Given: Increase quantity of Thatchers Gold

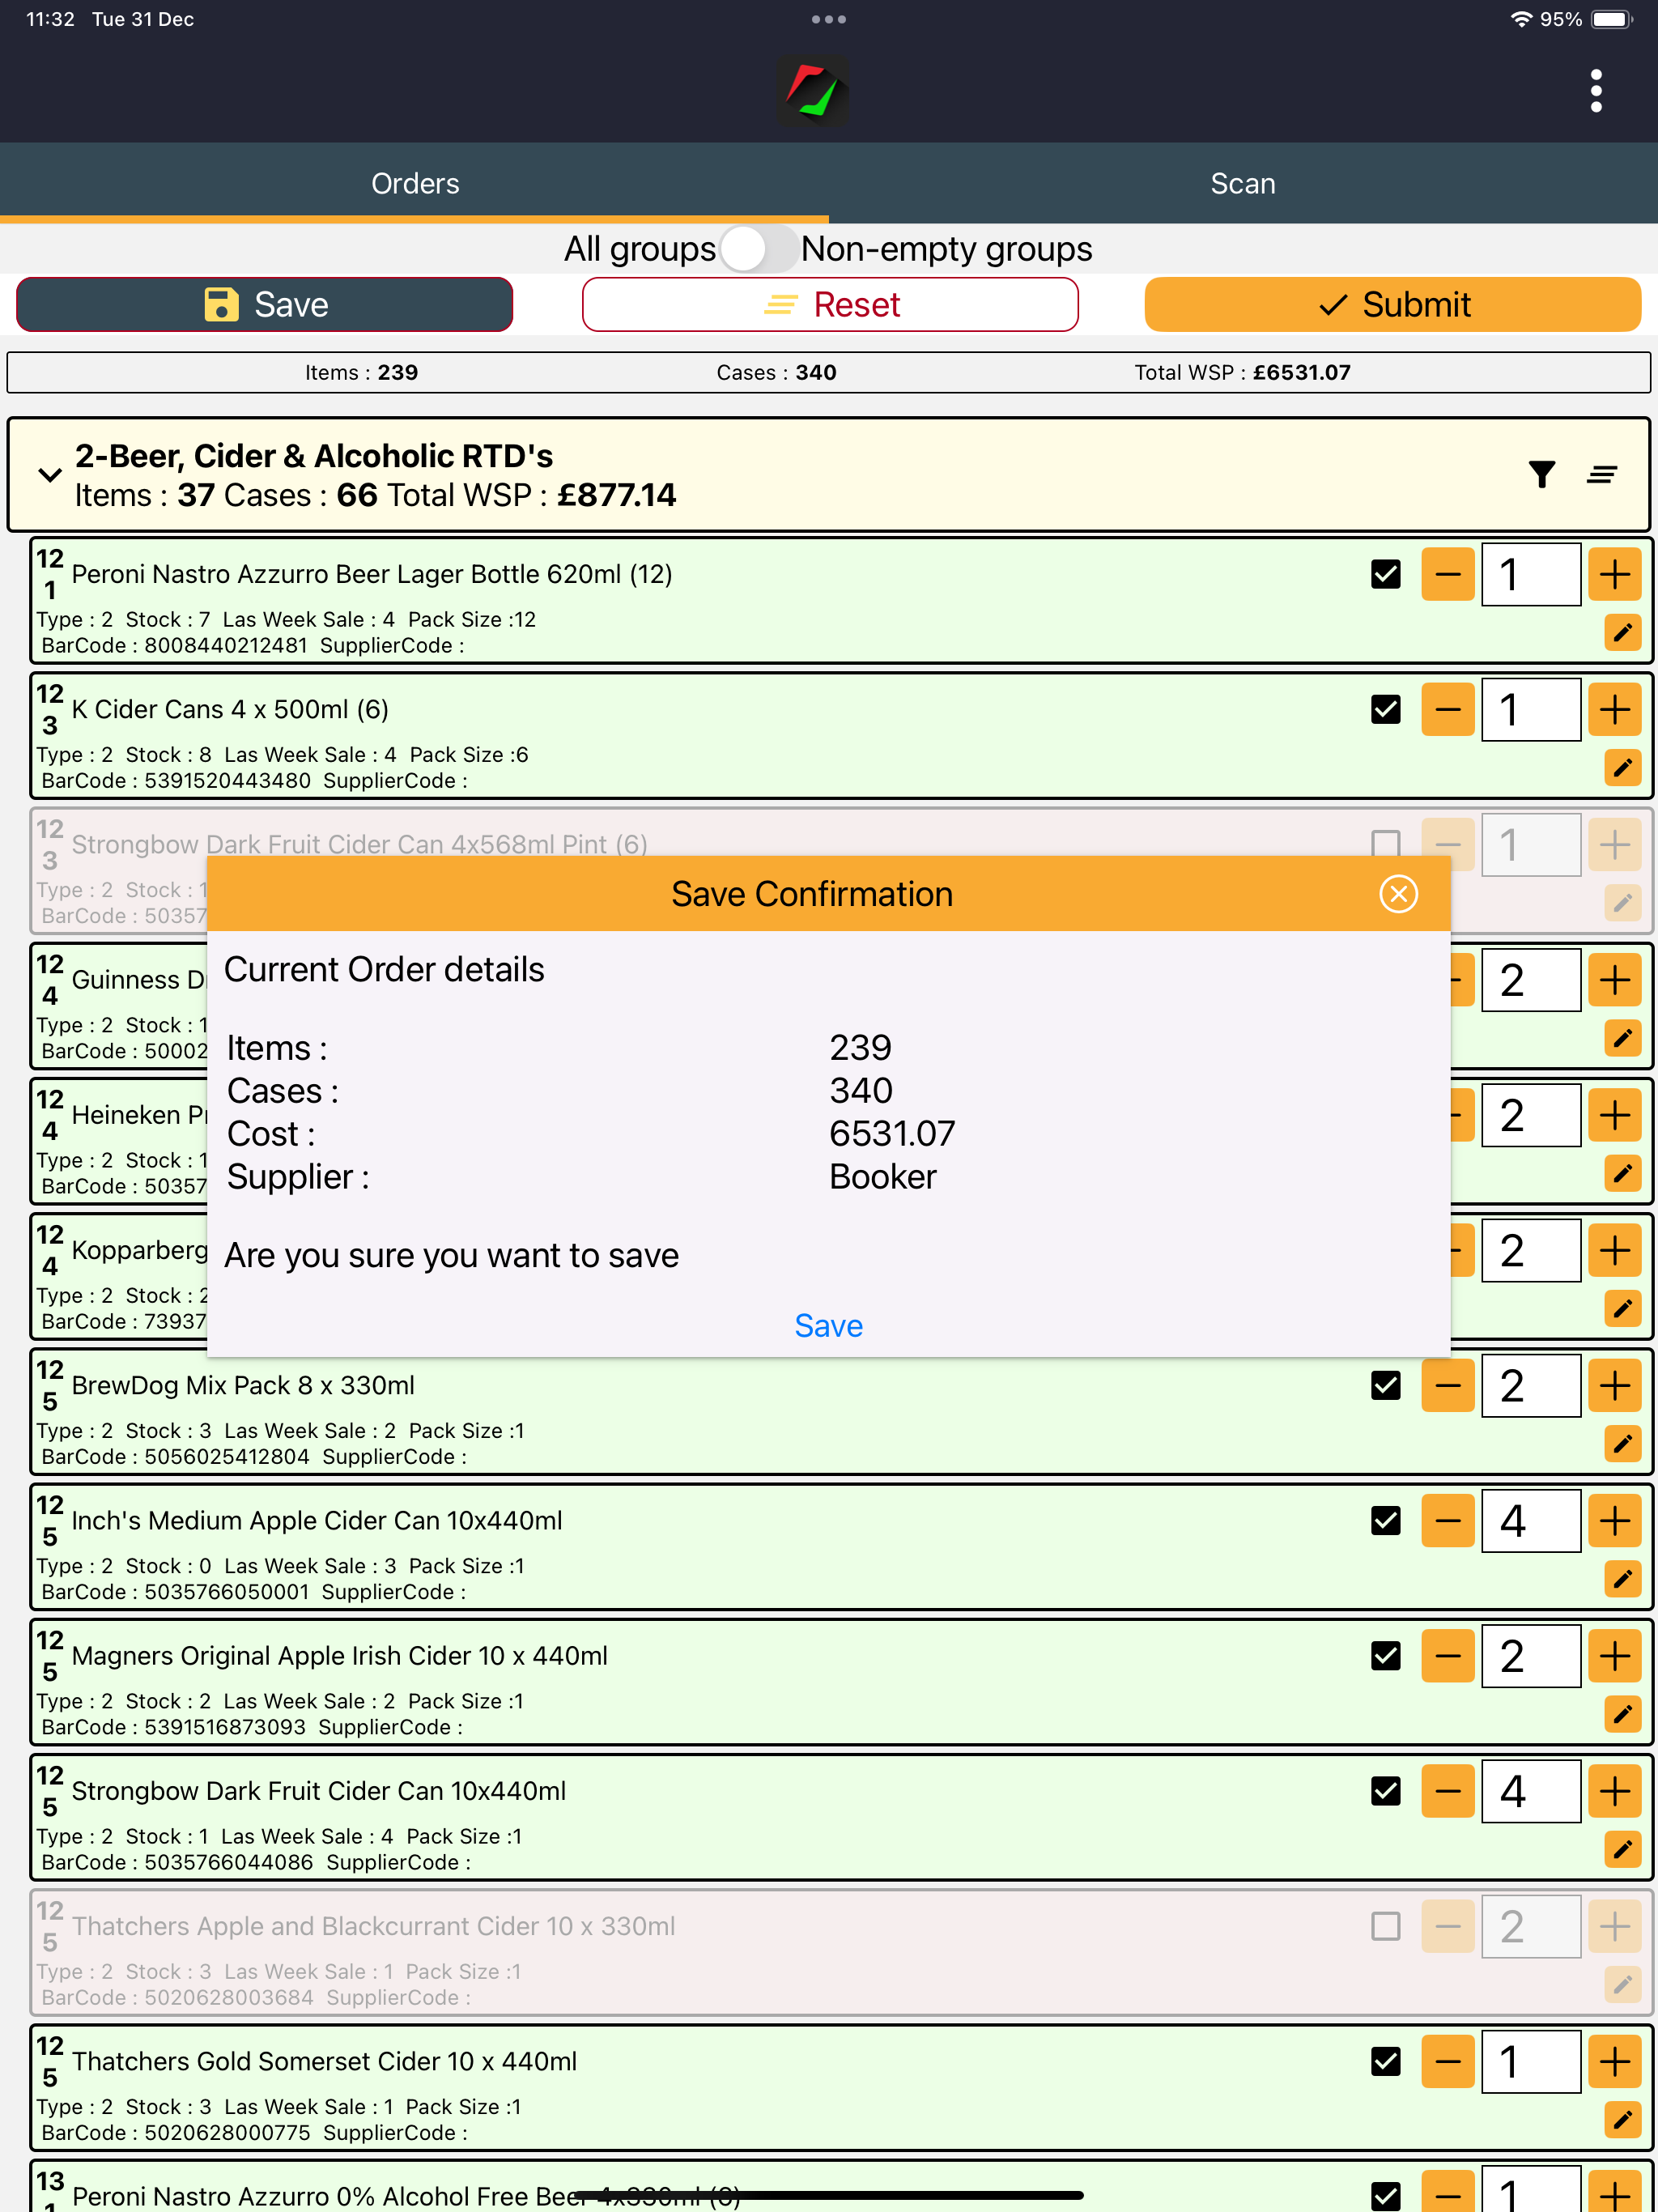Looking at the screenshot, I should pyautogui.click(x=1615, y=2061).
